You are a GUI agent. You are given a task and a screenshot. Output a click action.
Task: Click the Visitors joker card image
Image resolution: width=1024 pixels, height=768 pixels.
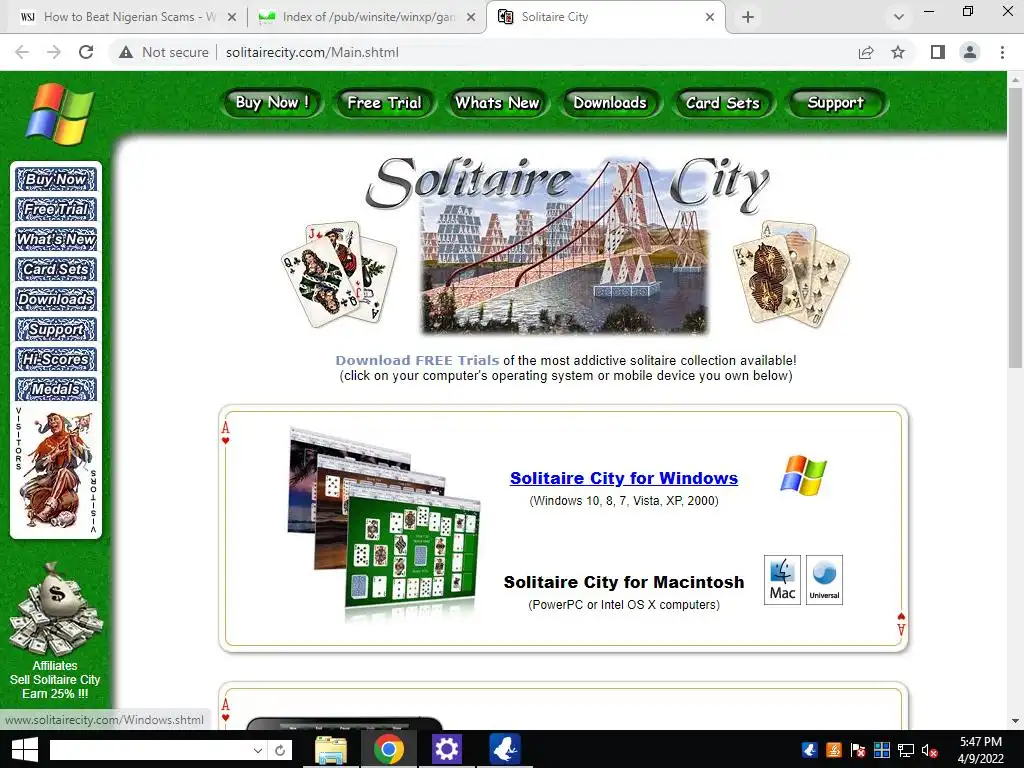pos(56,470)
